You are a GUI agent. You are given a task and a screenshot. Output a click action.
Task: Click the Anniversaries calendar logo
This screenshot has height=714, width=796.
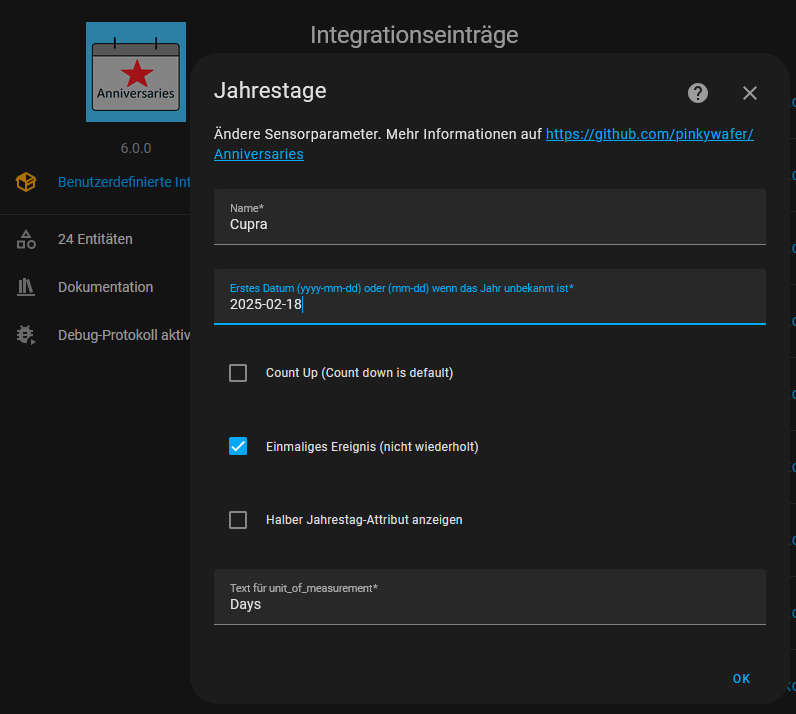[136, 72]
